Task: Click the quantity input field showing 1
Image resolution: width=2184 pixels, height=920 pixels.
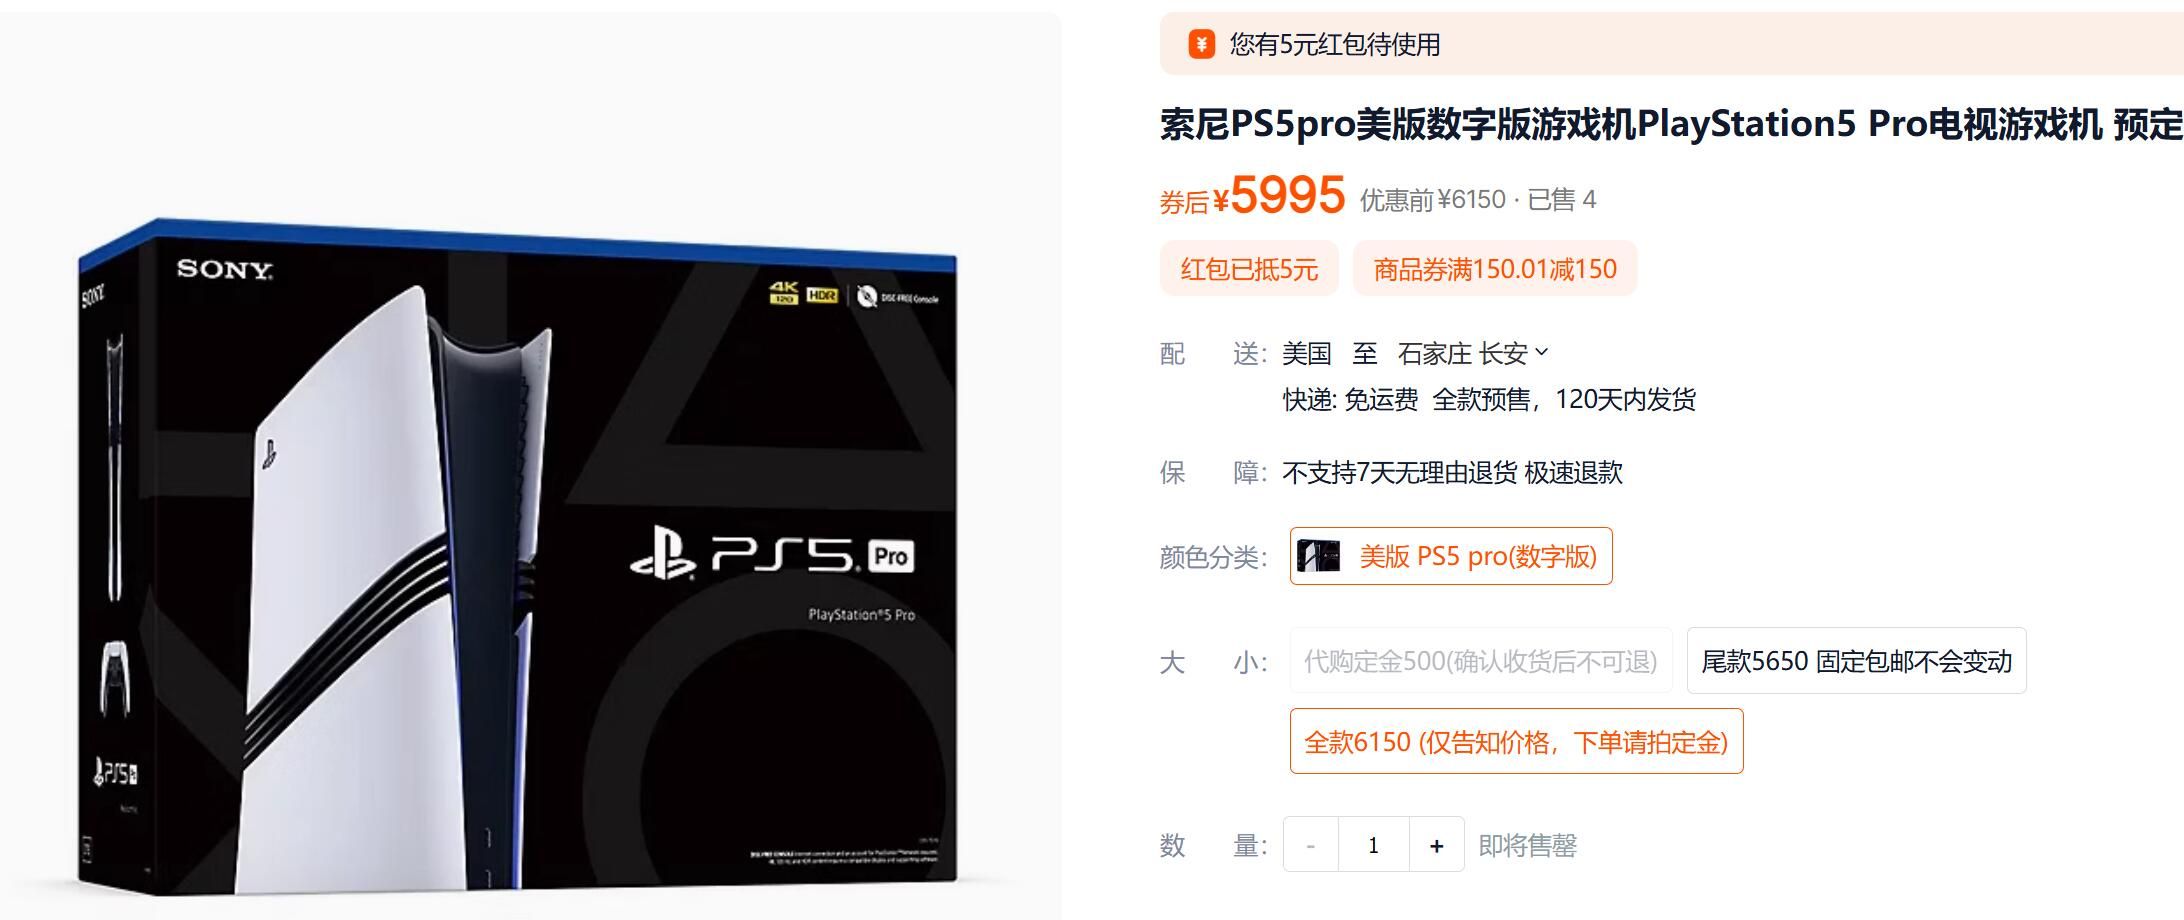Action: coord(1374,845)
